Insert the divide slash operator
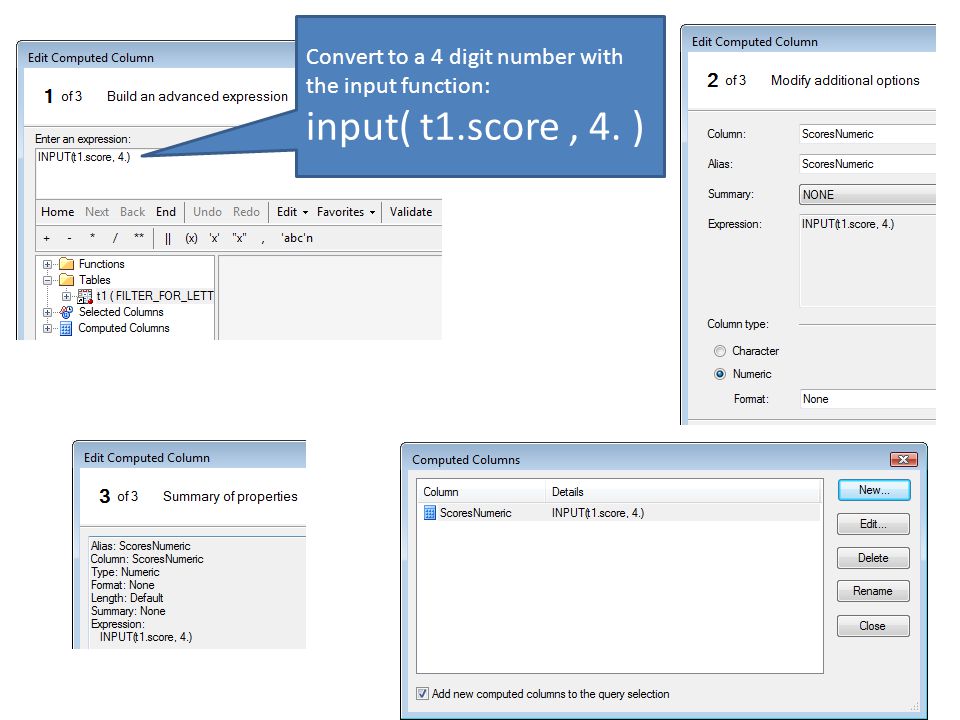This screenshot has height=720, width=960. [114, 238]
